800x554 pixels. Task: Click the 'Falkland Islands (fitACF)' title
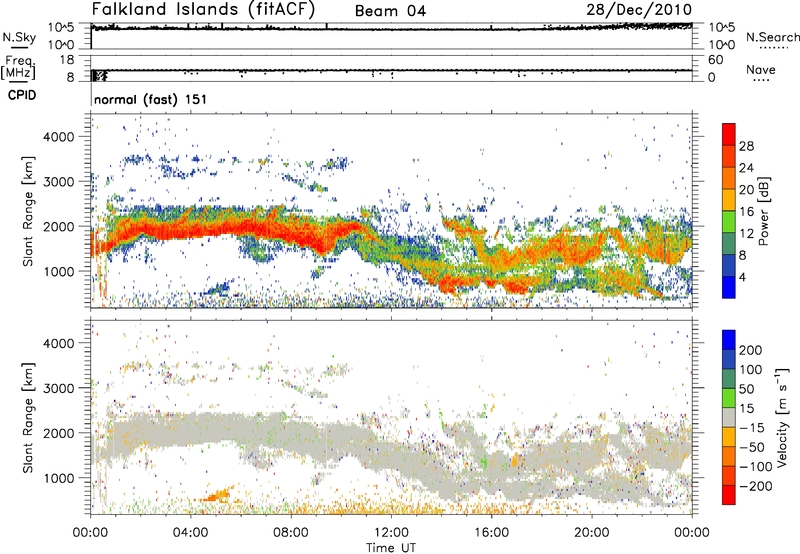pyautogui.click(x=203, y=10)
